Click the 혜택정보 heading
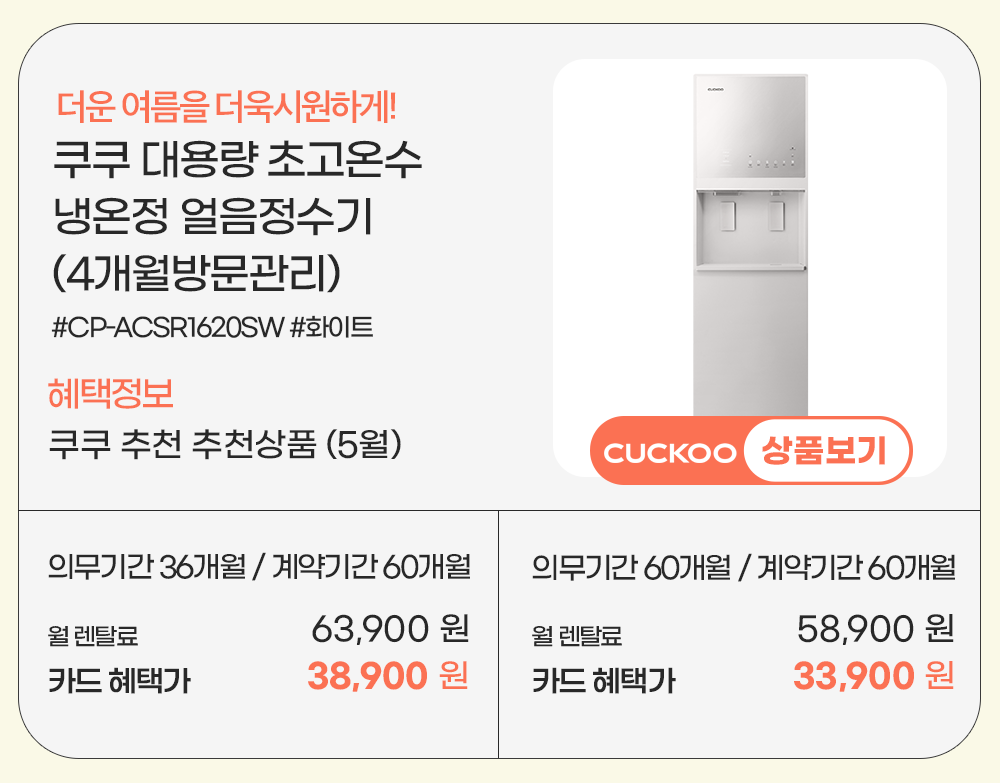 pyautogui.click(x=111, y=394)
